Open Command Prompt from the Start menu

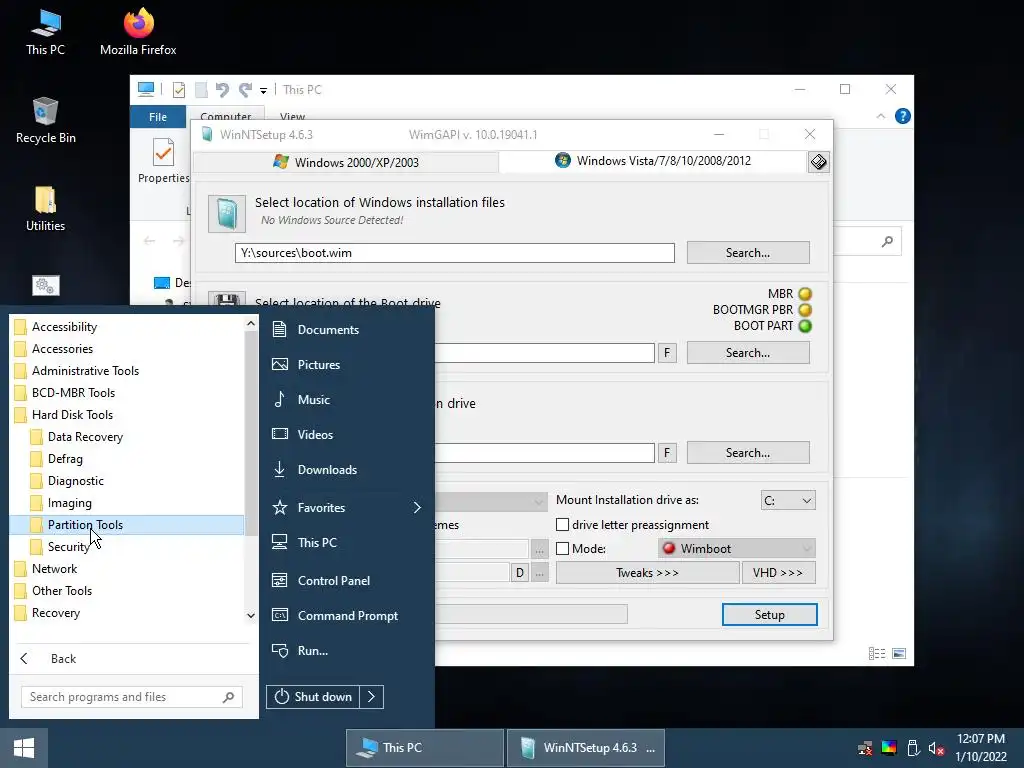point(347,615)
